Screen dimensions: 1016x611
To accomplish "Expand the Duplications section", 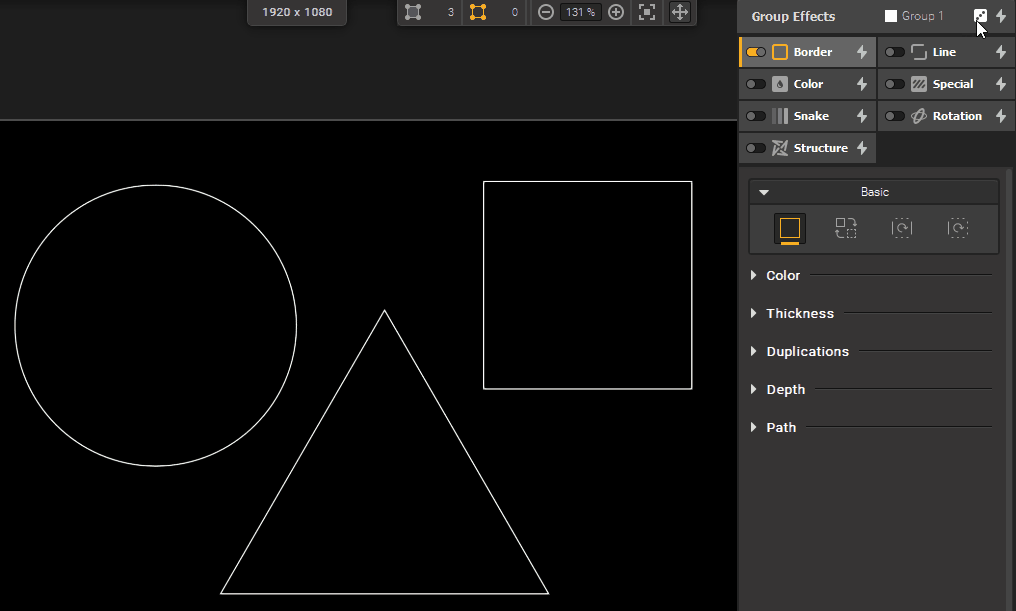I will point(806,351).
